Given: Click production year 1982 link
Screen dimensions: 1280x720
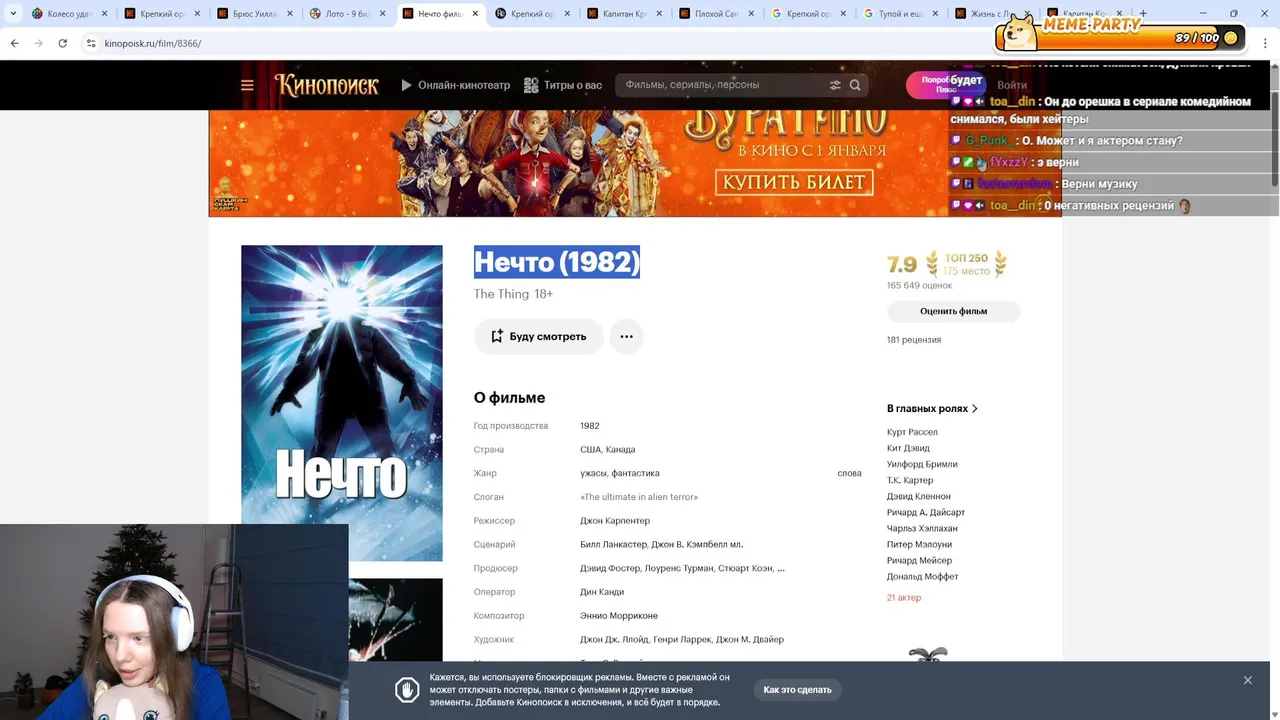Looking at the screenshot, I should click(x=589, y=426).
